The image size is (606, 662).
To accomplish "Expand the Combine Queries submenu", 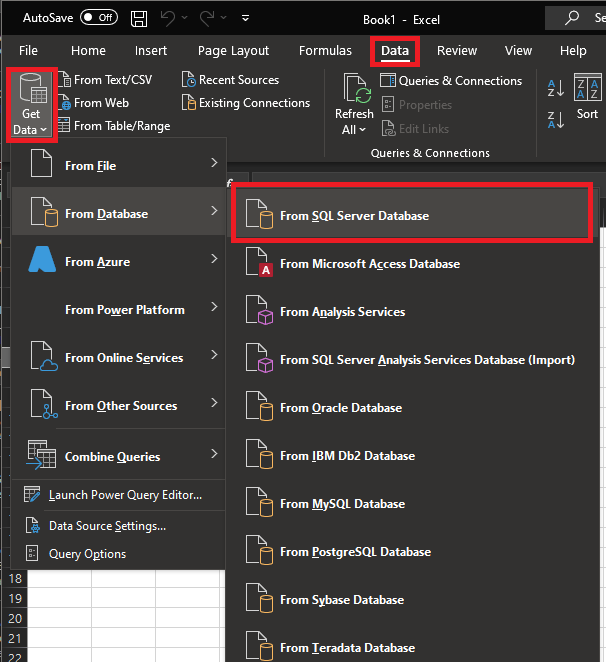I will click(x=119, y=454).
